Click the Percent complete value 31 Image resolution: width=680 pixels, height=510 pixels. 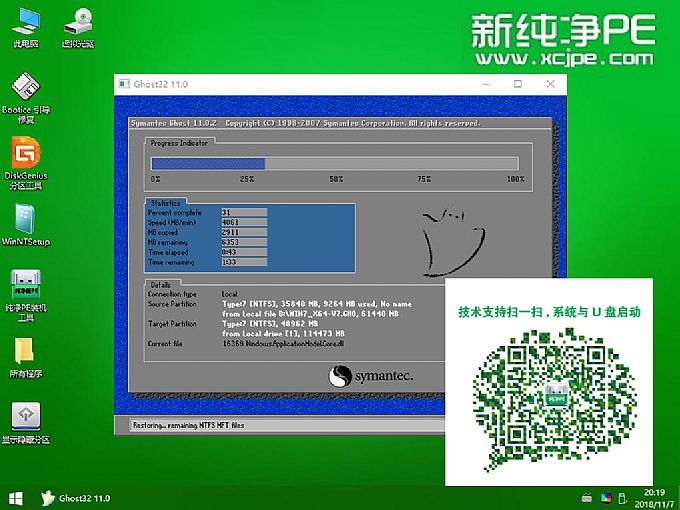tap(244, 212)
